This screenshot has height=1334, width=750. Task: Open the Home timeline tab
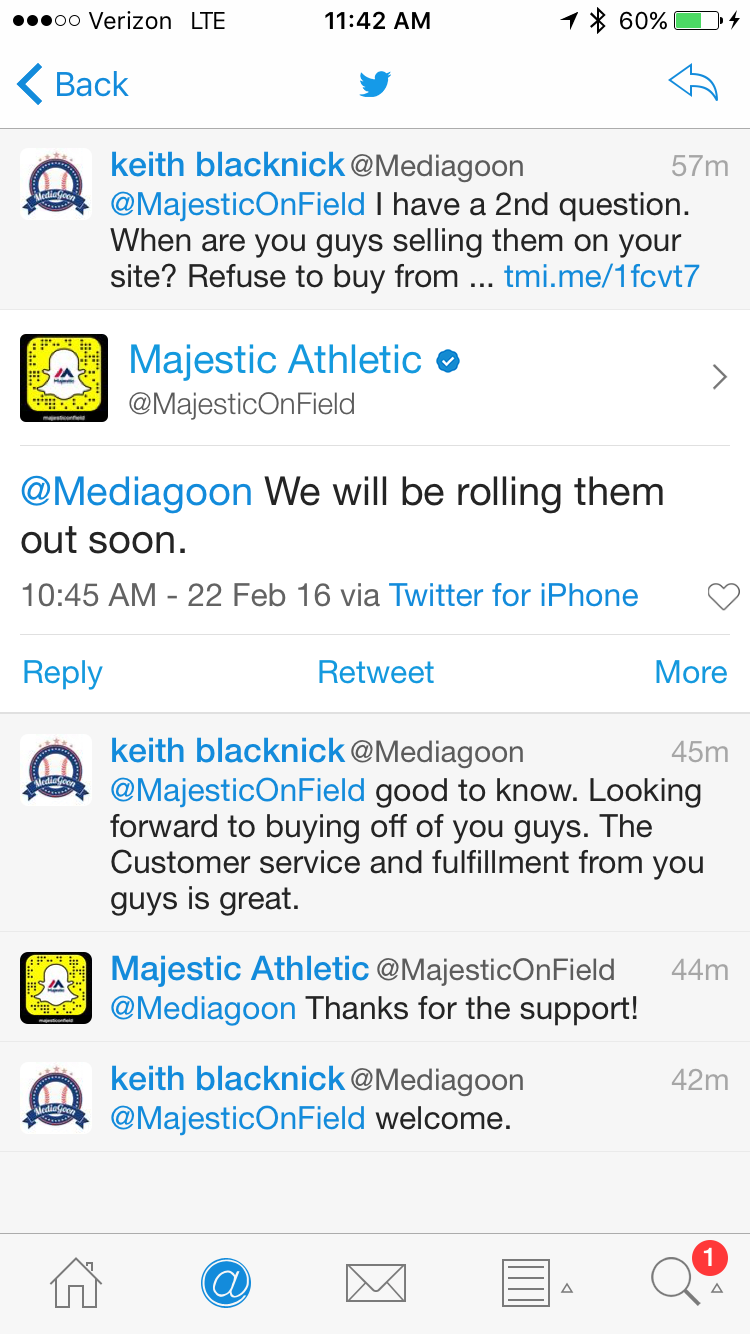76,1282
